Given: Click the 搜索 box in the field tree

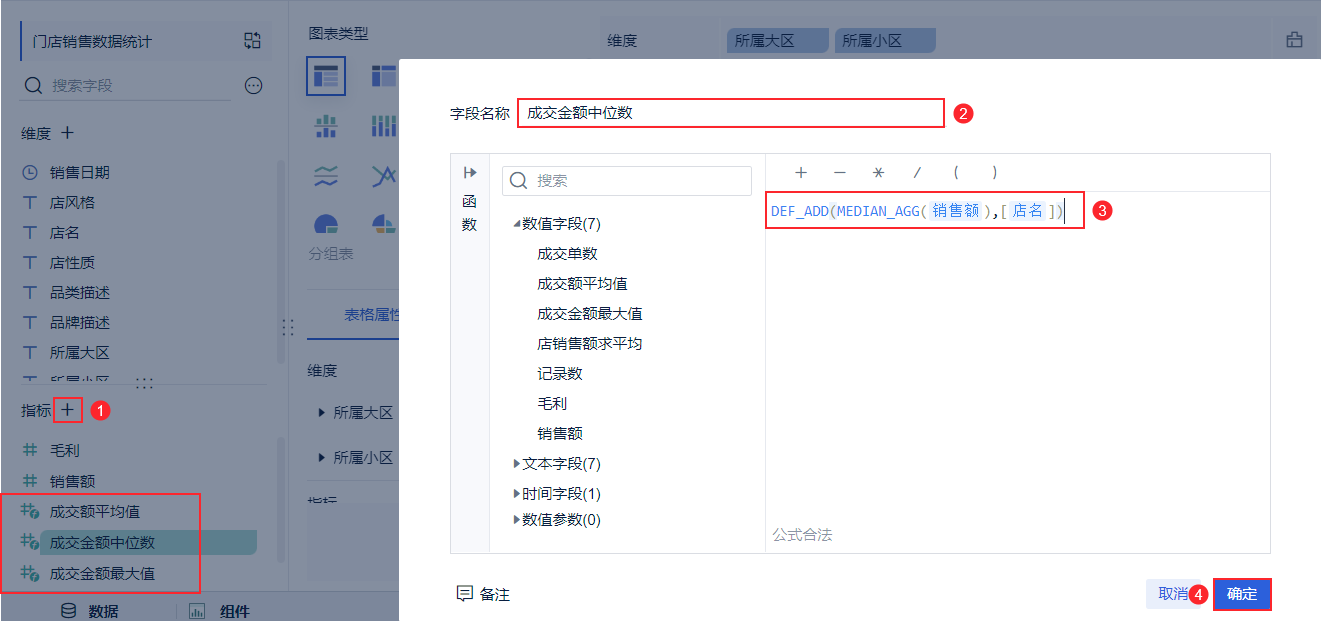Looking at the screenshot, I should tap(627, 181).
